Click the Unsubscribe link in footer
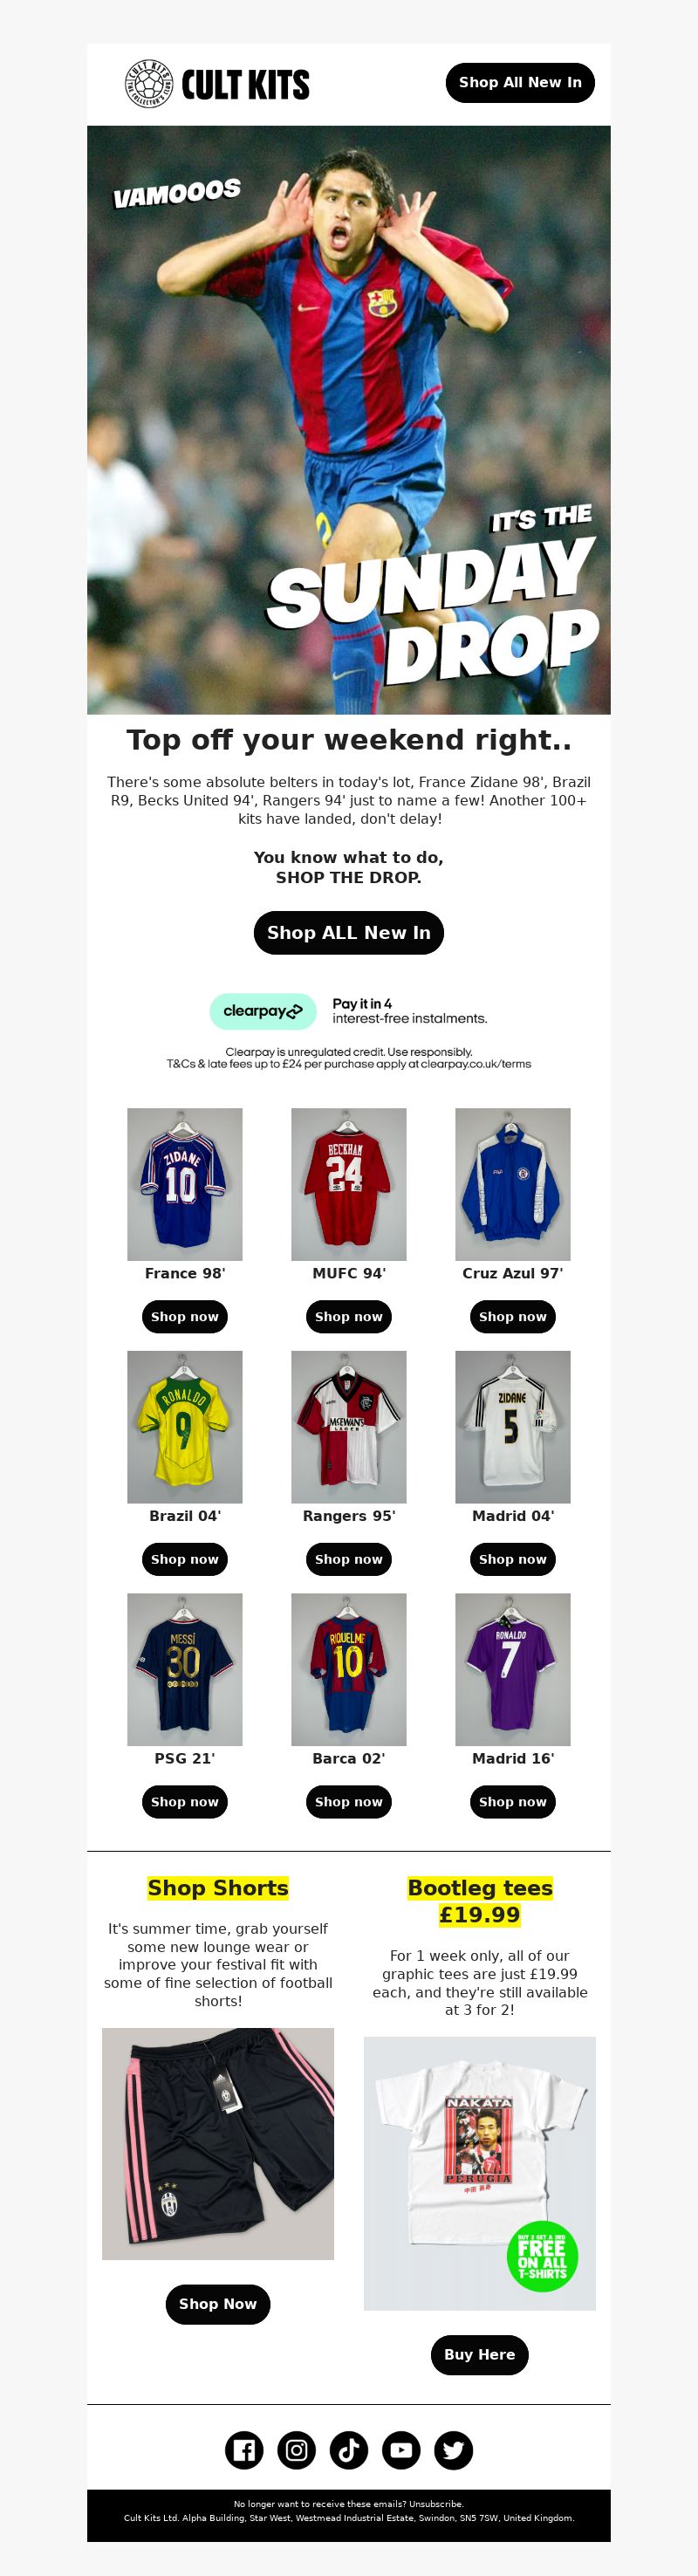The height and width of the screenshot is (2576, 698). tap(436, 2504)
